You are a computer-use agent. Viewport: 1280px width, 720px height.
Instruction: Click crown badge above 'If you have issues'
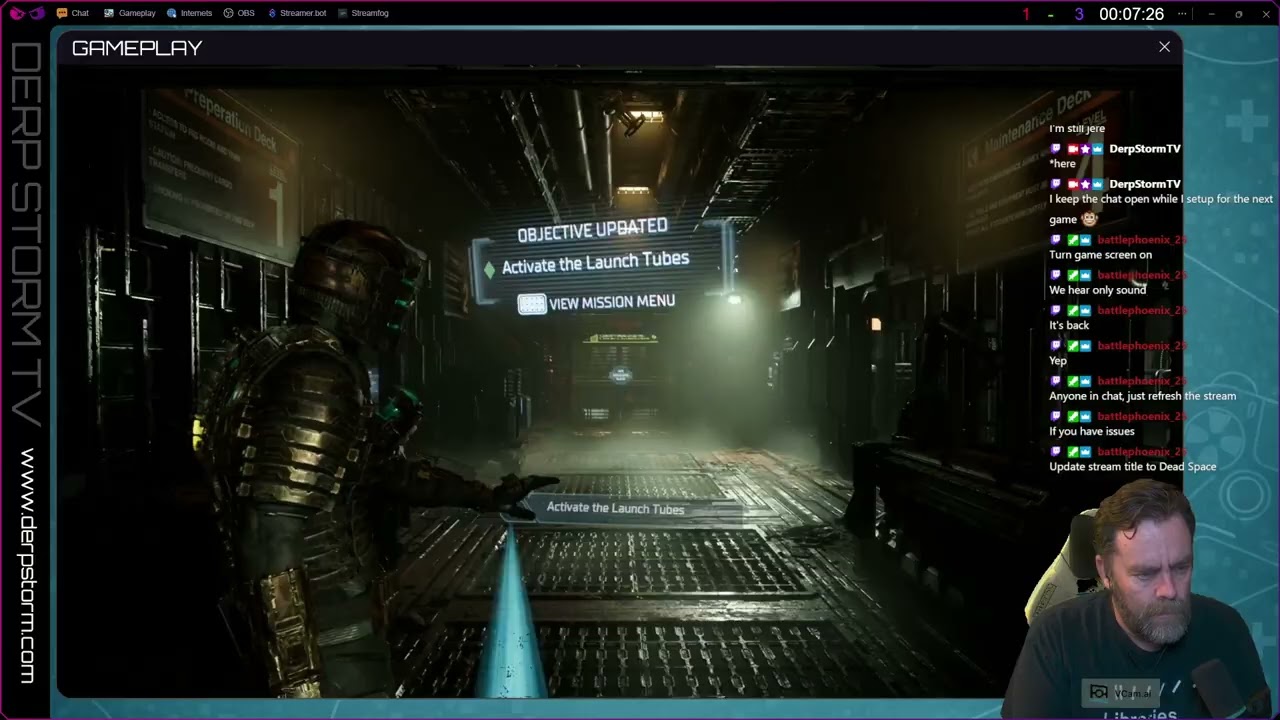[1085, 416]
